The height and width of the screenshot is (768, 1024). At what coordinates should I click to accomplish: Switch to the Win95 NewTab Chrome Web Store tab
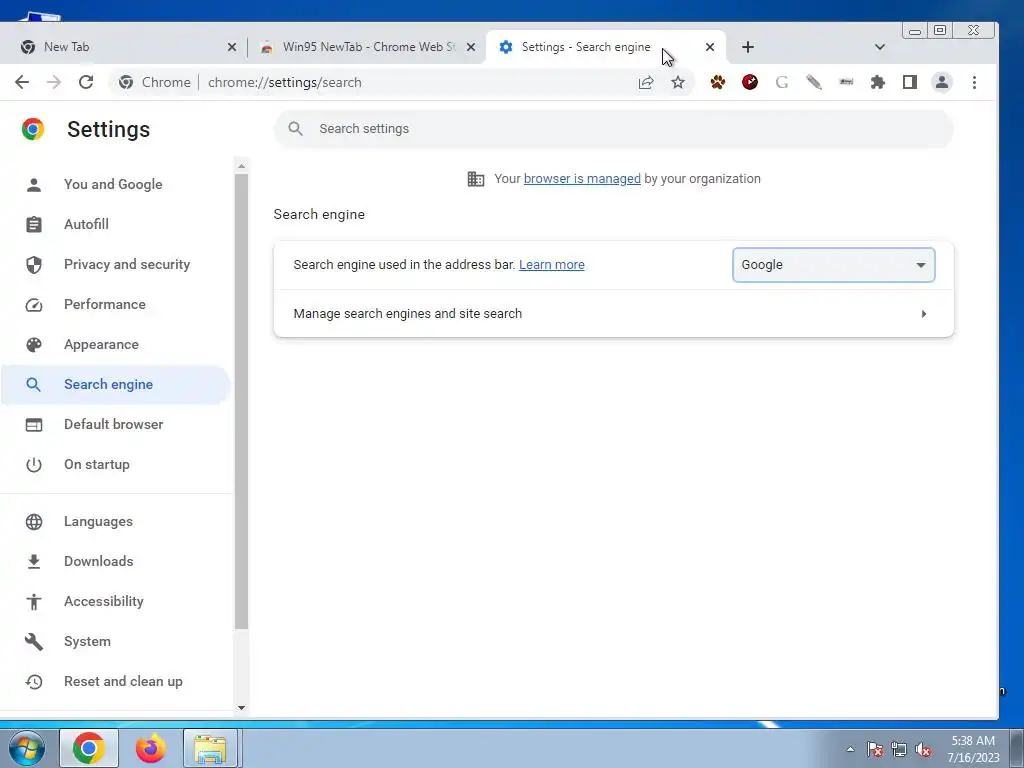(369, 47)
